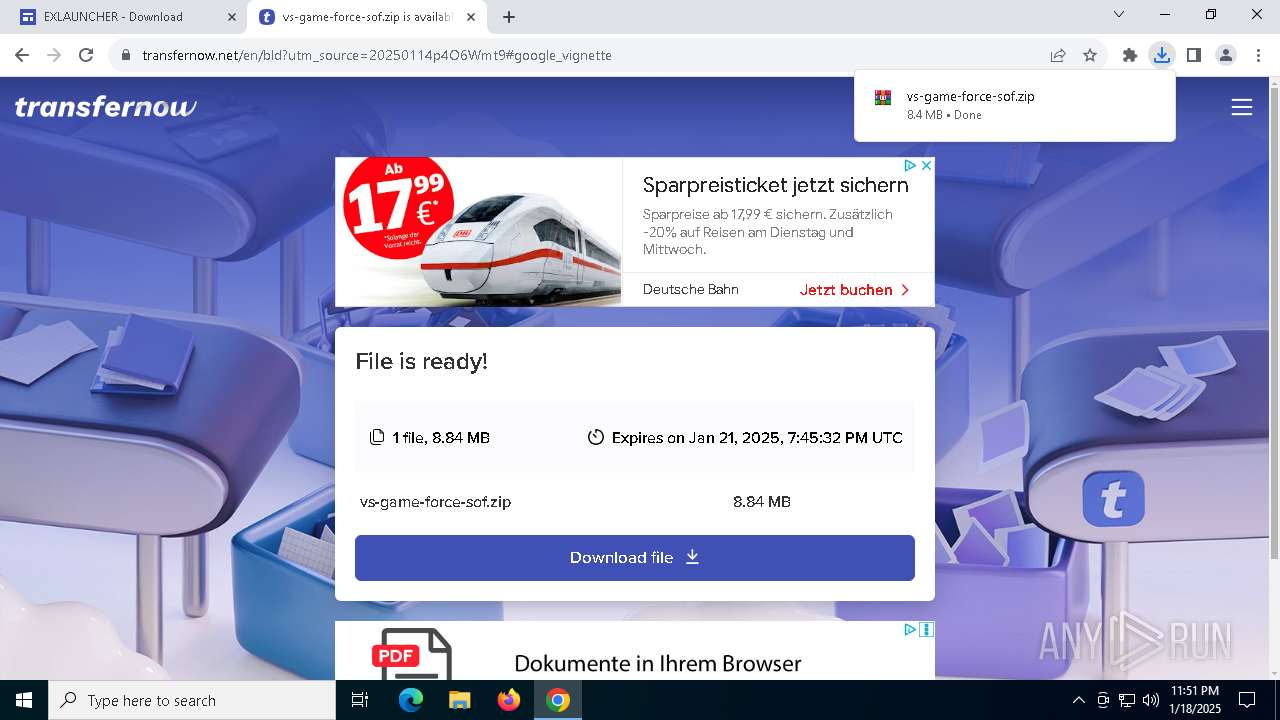Open Task View on the taskbar
This screenshot has height=720, width=1280.
point(360,700)
